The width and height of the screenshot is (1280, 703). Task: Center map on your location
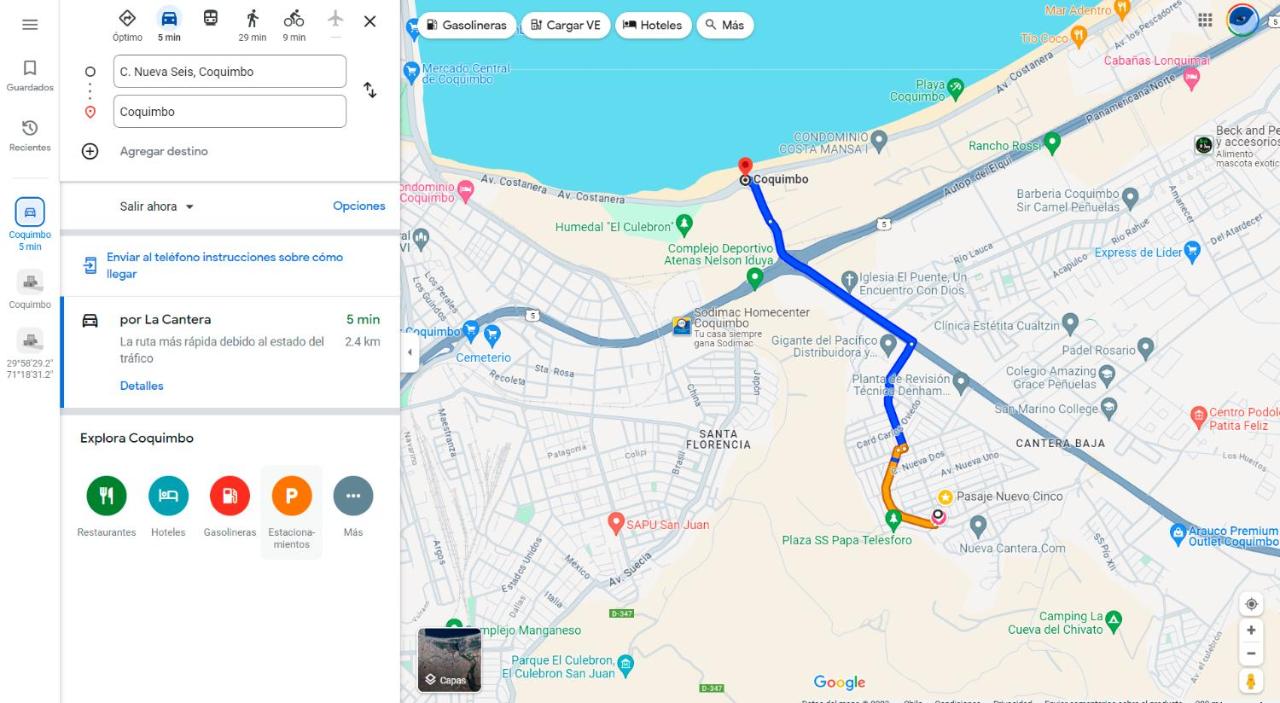coord(1251,604)
